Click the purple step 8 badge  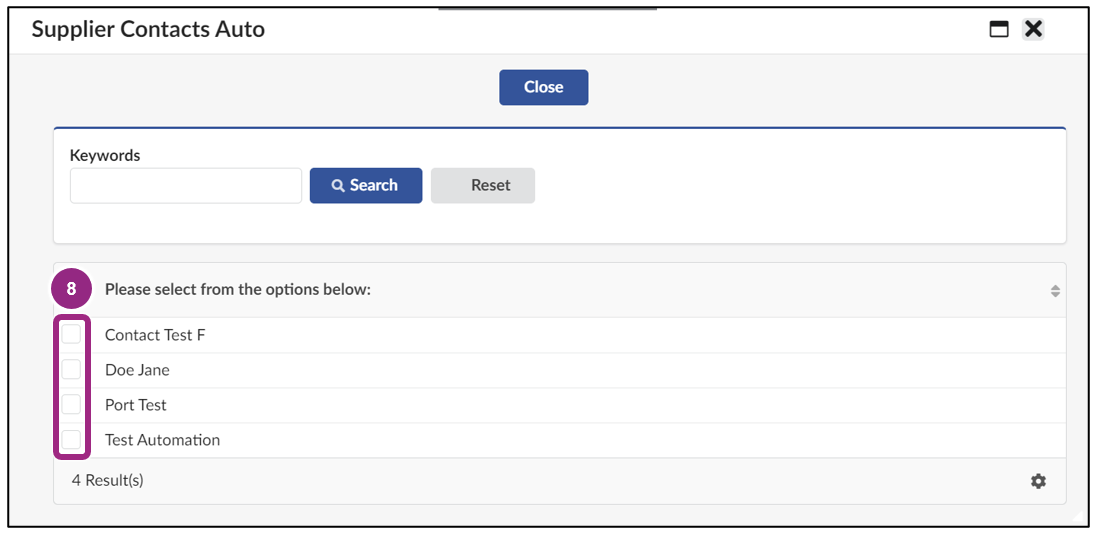point(71,289)
